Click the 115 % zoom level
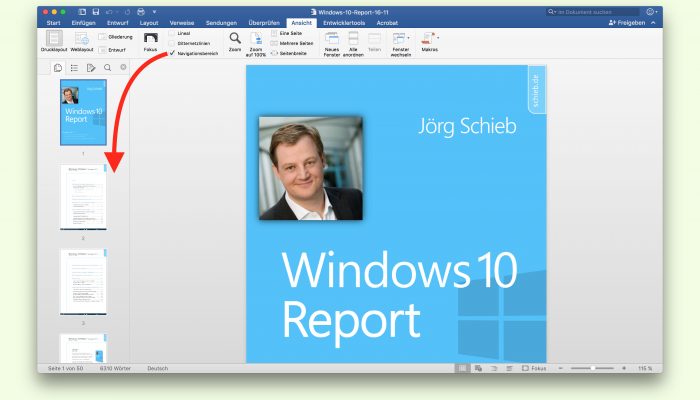 (x=645, y=368)
